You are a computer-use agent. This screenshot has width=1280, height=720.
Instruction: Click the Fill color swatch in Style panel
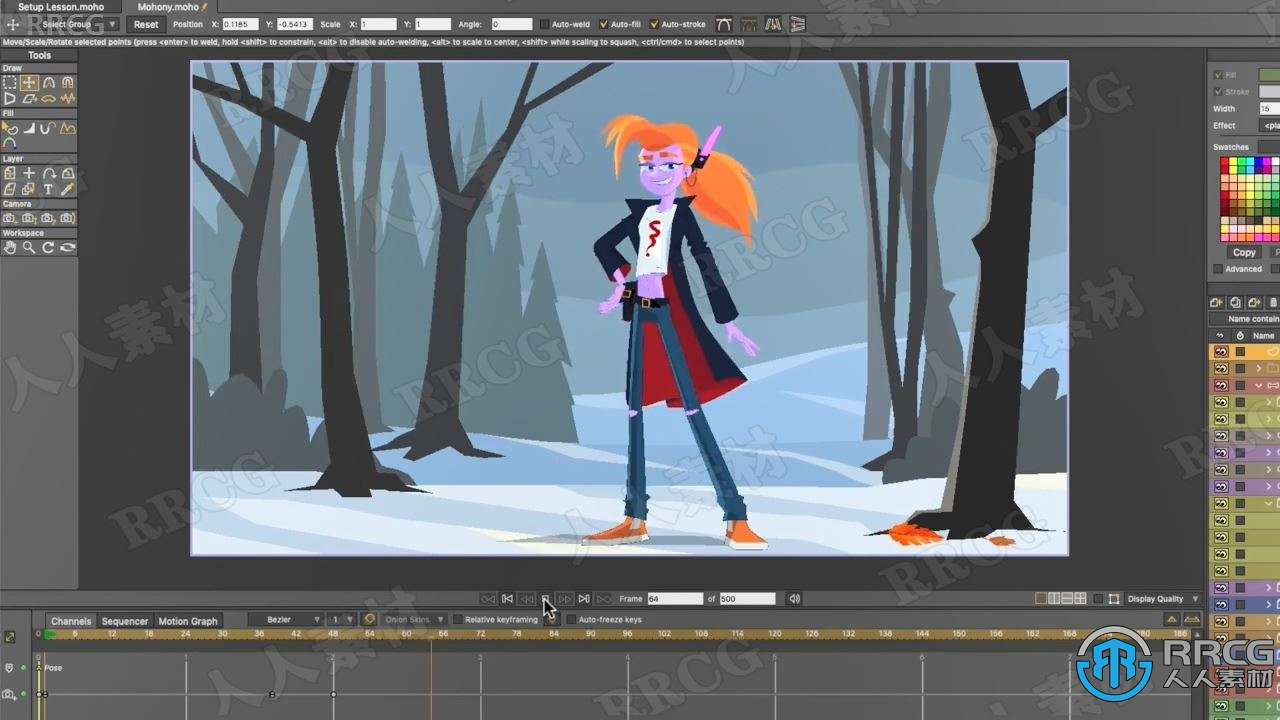point(1269,75)
